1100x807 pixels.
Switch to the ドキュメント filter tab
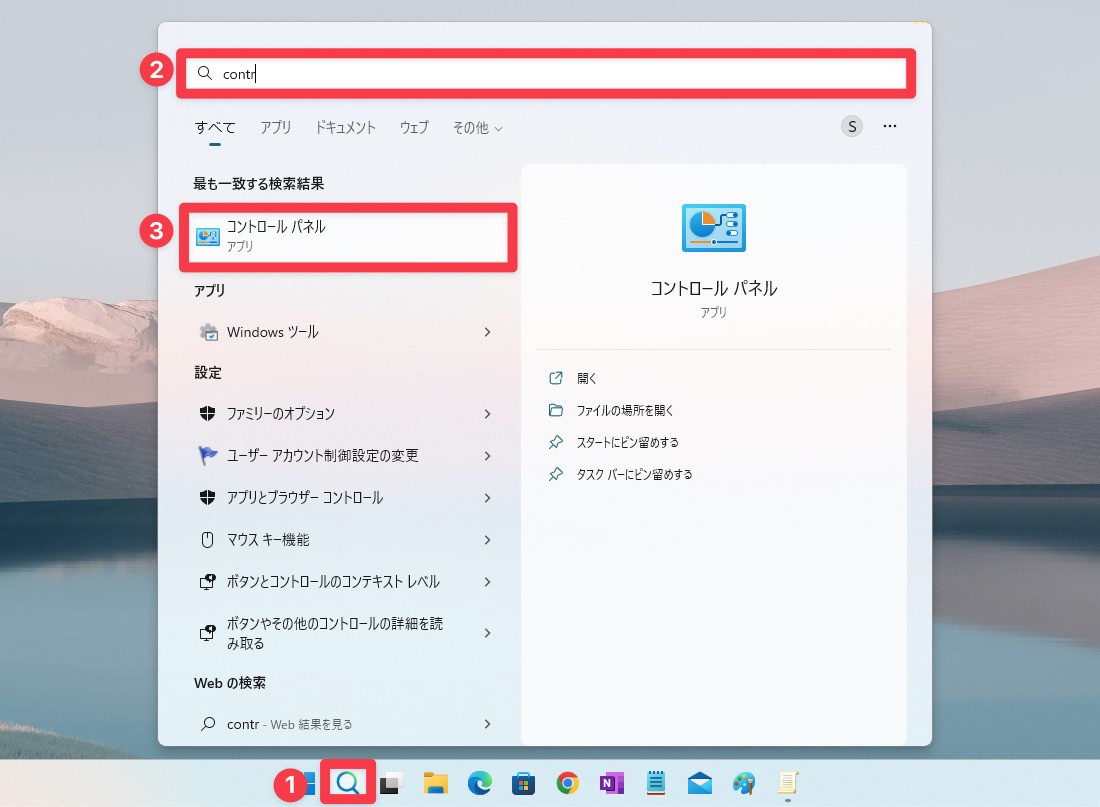click(x=345, y=128)
